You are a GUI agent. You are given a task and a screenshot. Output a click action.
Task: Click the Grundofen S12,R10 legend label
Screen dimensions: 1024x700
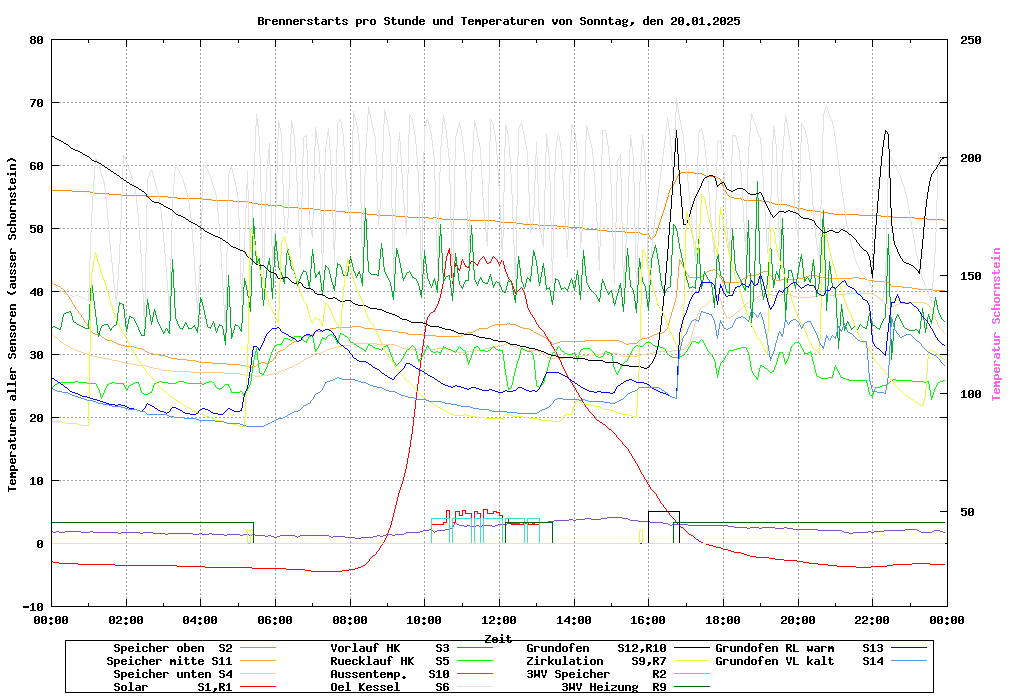pyautogui.click(x=596, y=648)
